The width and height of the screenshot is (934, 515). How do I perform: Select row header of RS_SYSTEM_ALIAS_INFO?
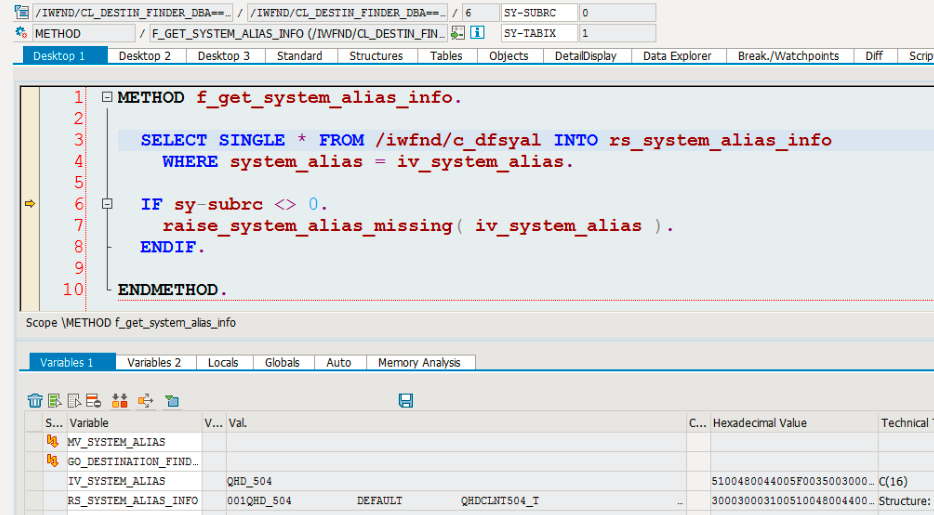pyautogui.click(x=35, y=501)
